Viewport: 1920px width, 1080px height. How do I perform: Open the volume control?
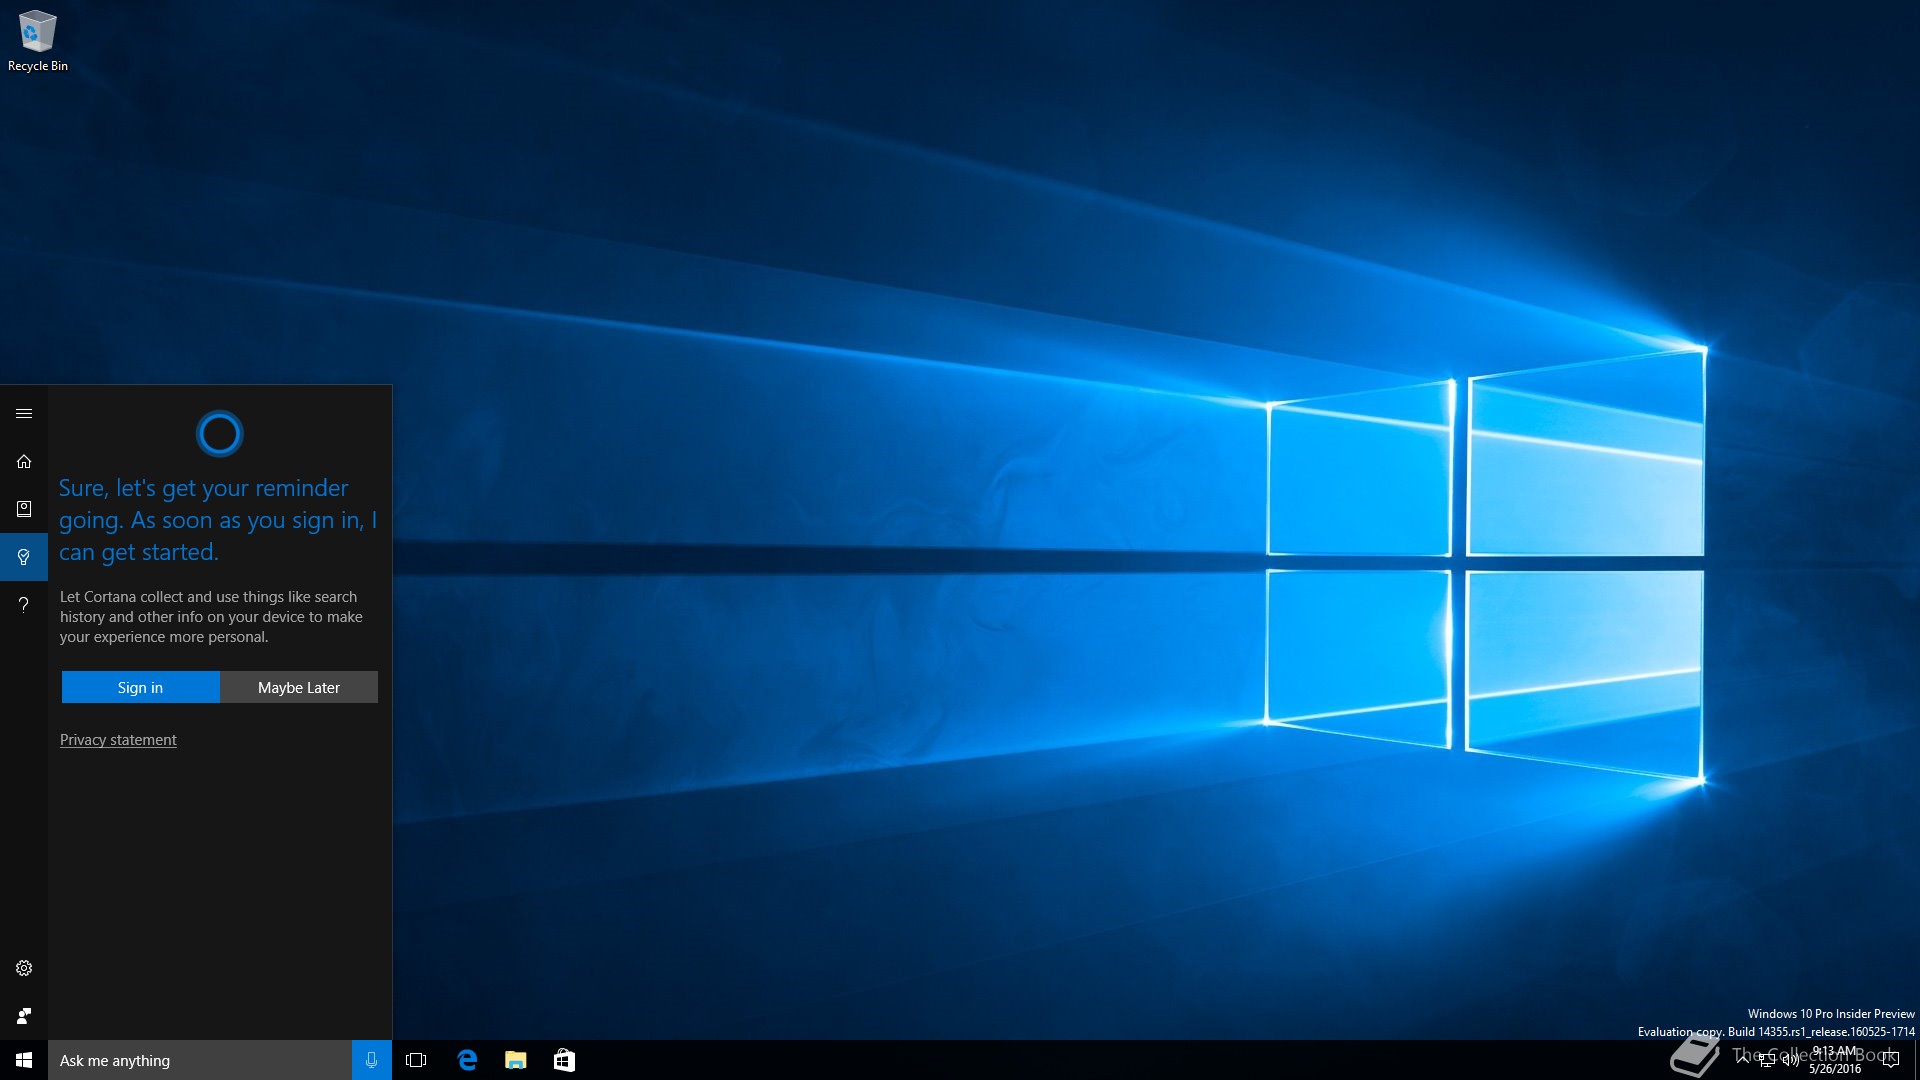1790,1060
